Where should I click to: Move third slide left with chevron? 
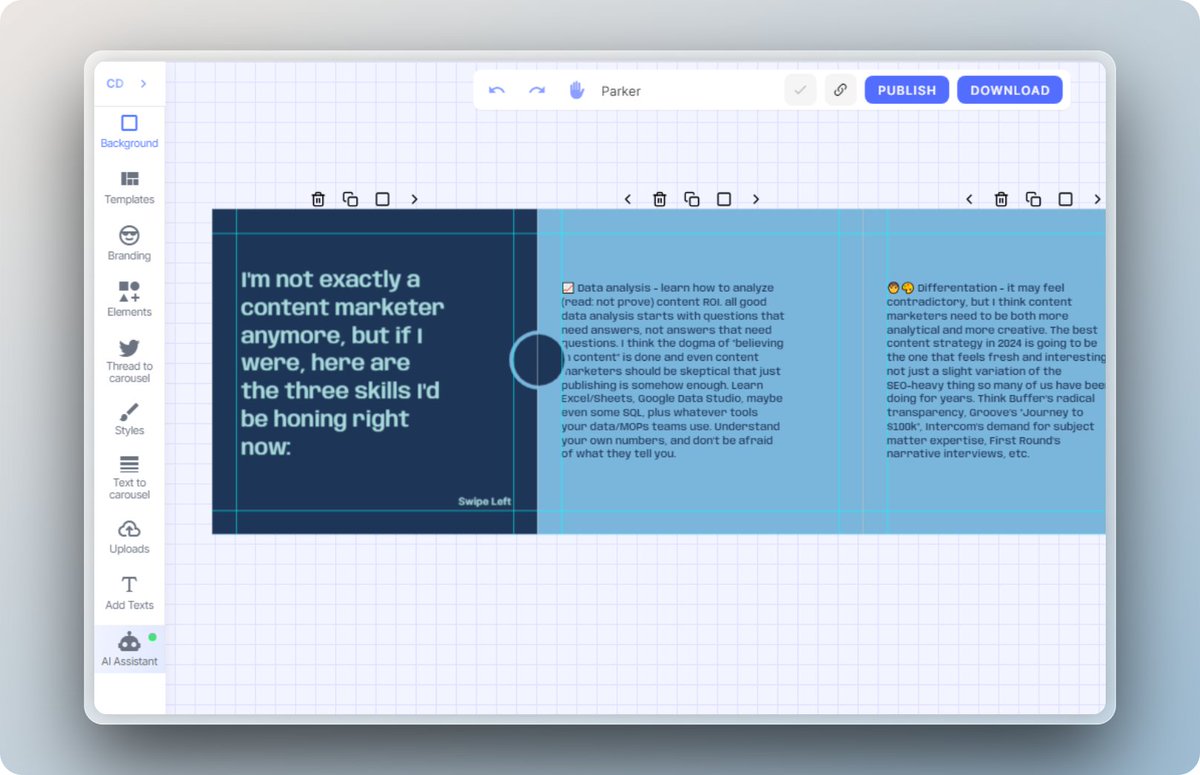(969, 199)
